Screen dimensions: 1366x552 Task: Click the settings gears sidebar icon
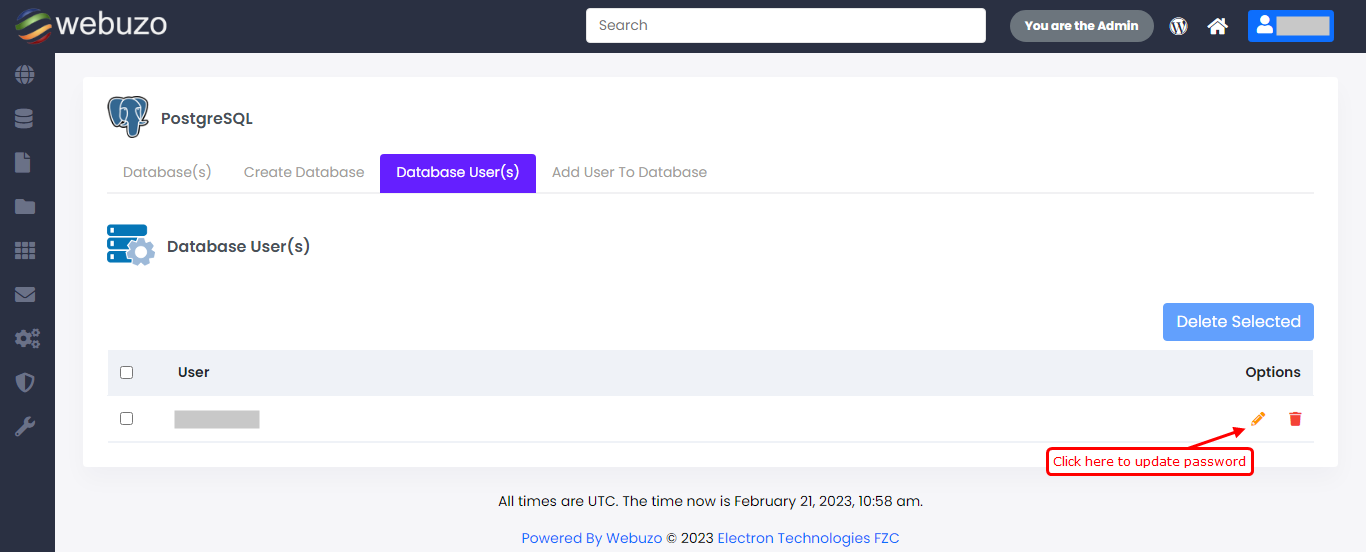coord(26,339)
